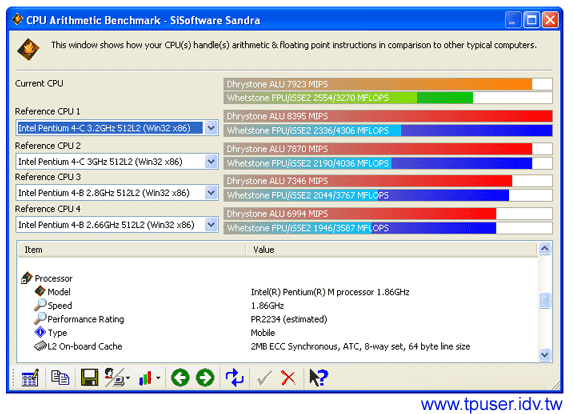The width and height of the screenshot is (574, 414).
Task: Click the Current CPU Dhrystone ALU bar
Action: pyautogui.click(x=388, y=84)
